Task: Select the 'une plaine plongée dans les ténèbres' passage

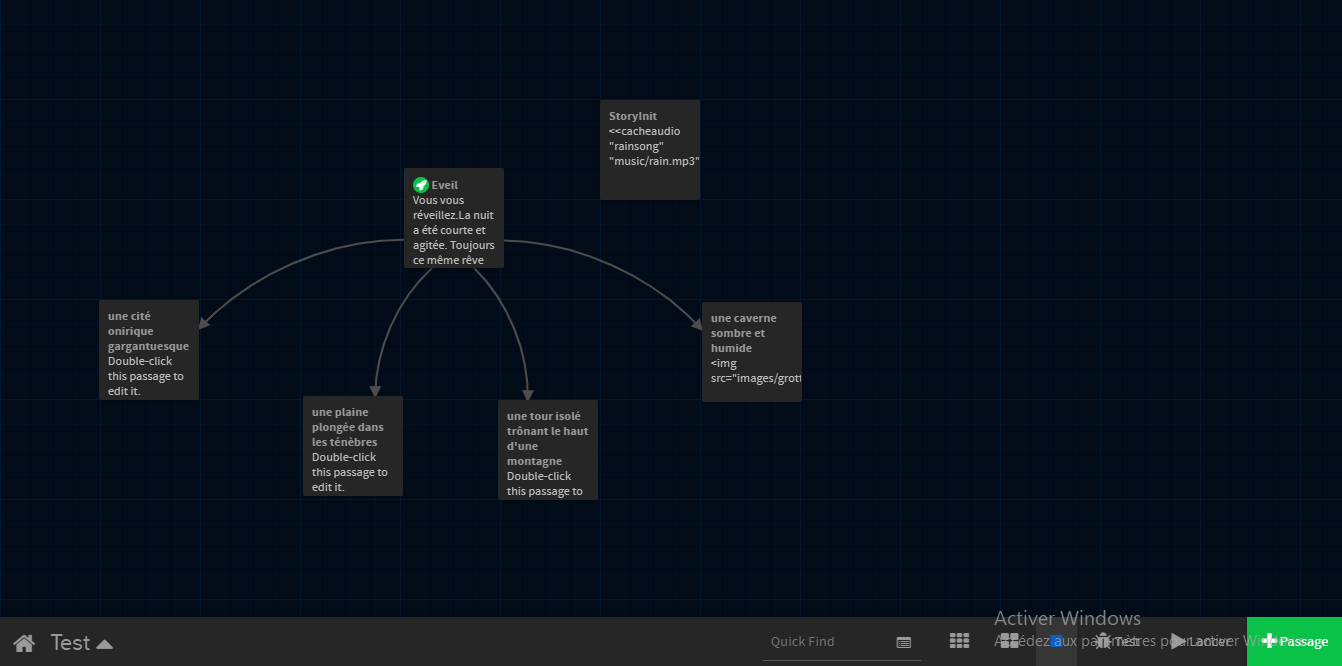Action: tap(353, 446)
